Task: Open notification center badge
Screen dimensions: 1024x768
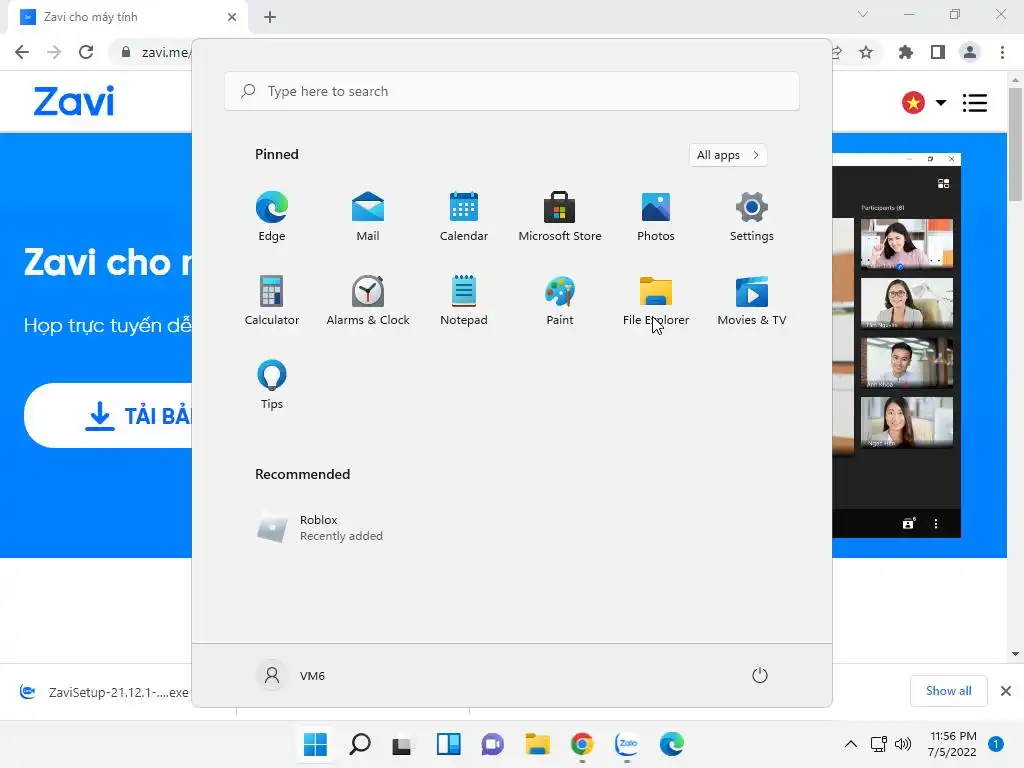Action: (x=996, y=744)
